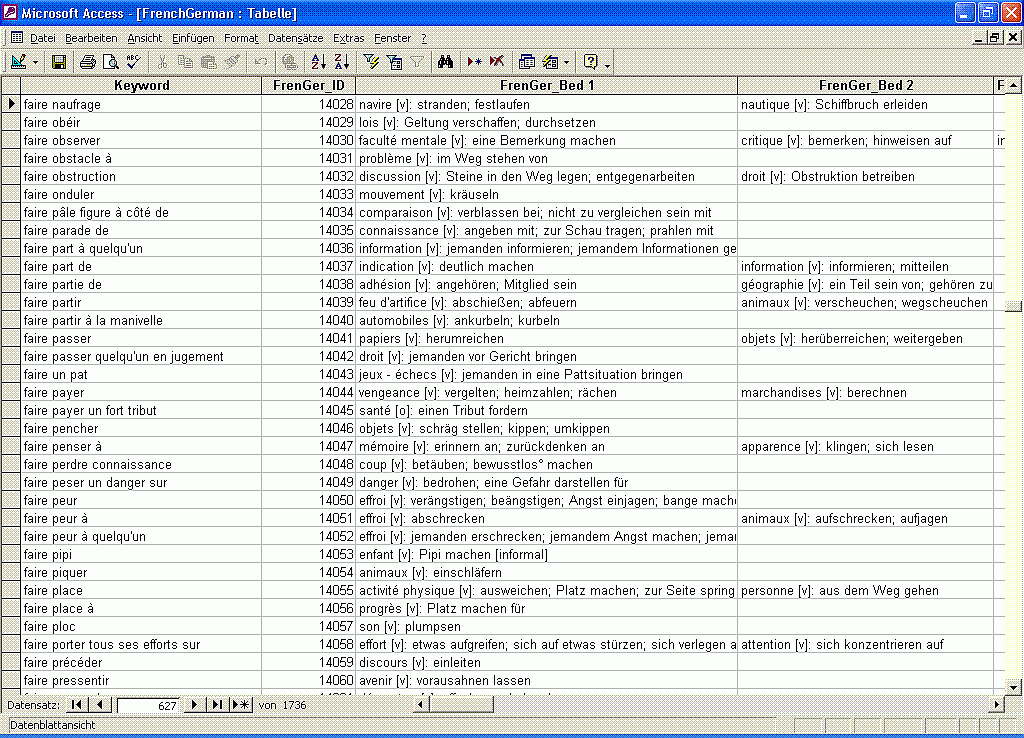Open the Bearbeiten menu
The width and height of the screenshot is (1024, 738).
[x=91, y=38]
